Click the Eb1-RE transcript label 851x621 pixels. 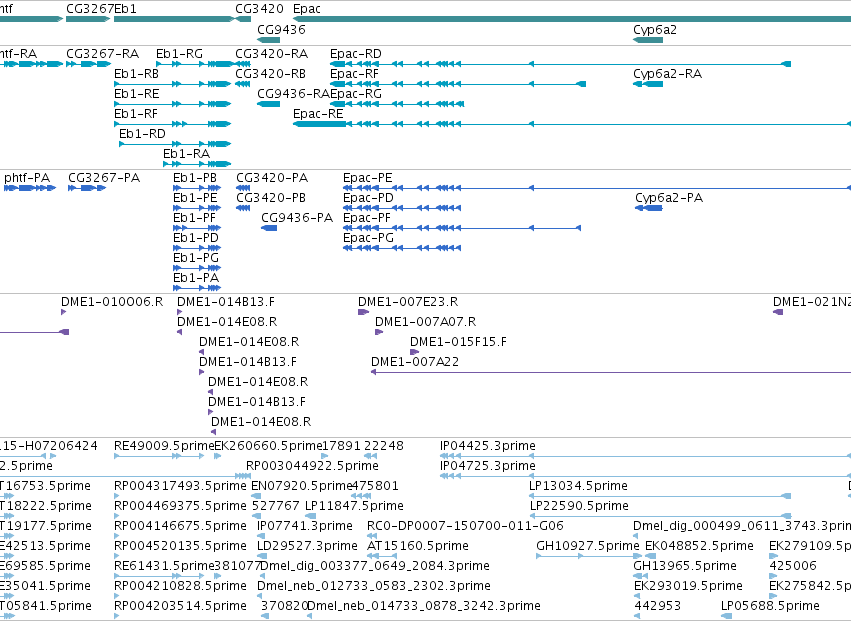coord(137,94)
